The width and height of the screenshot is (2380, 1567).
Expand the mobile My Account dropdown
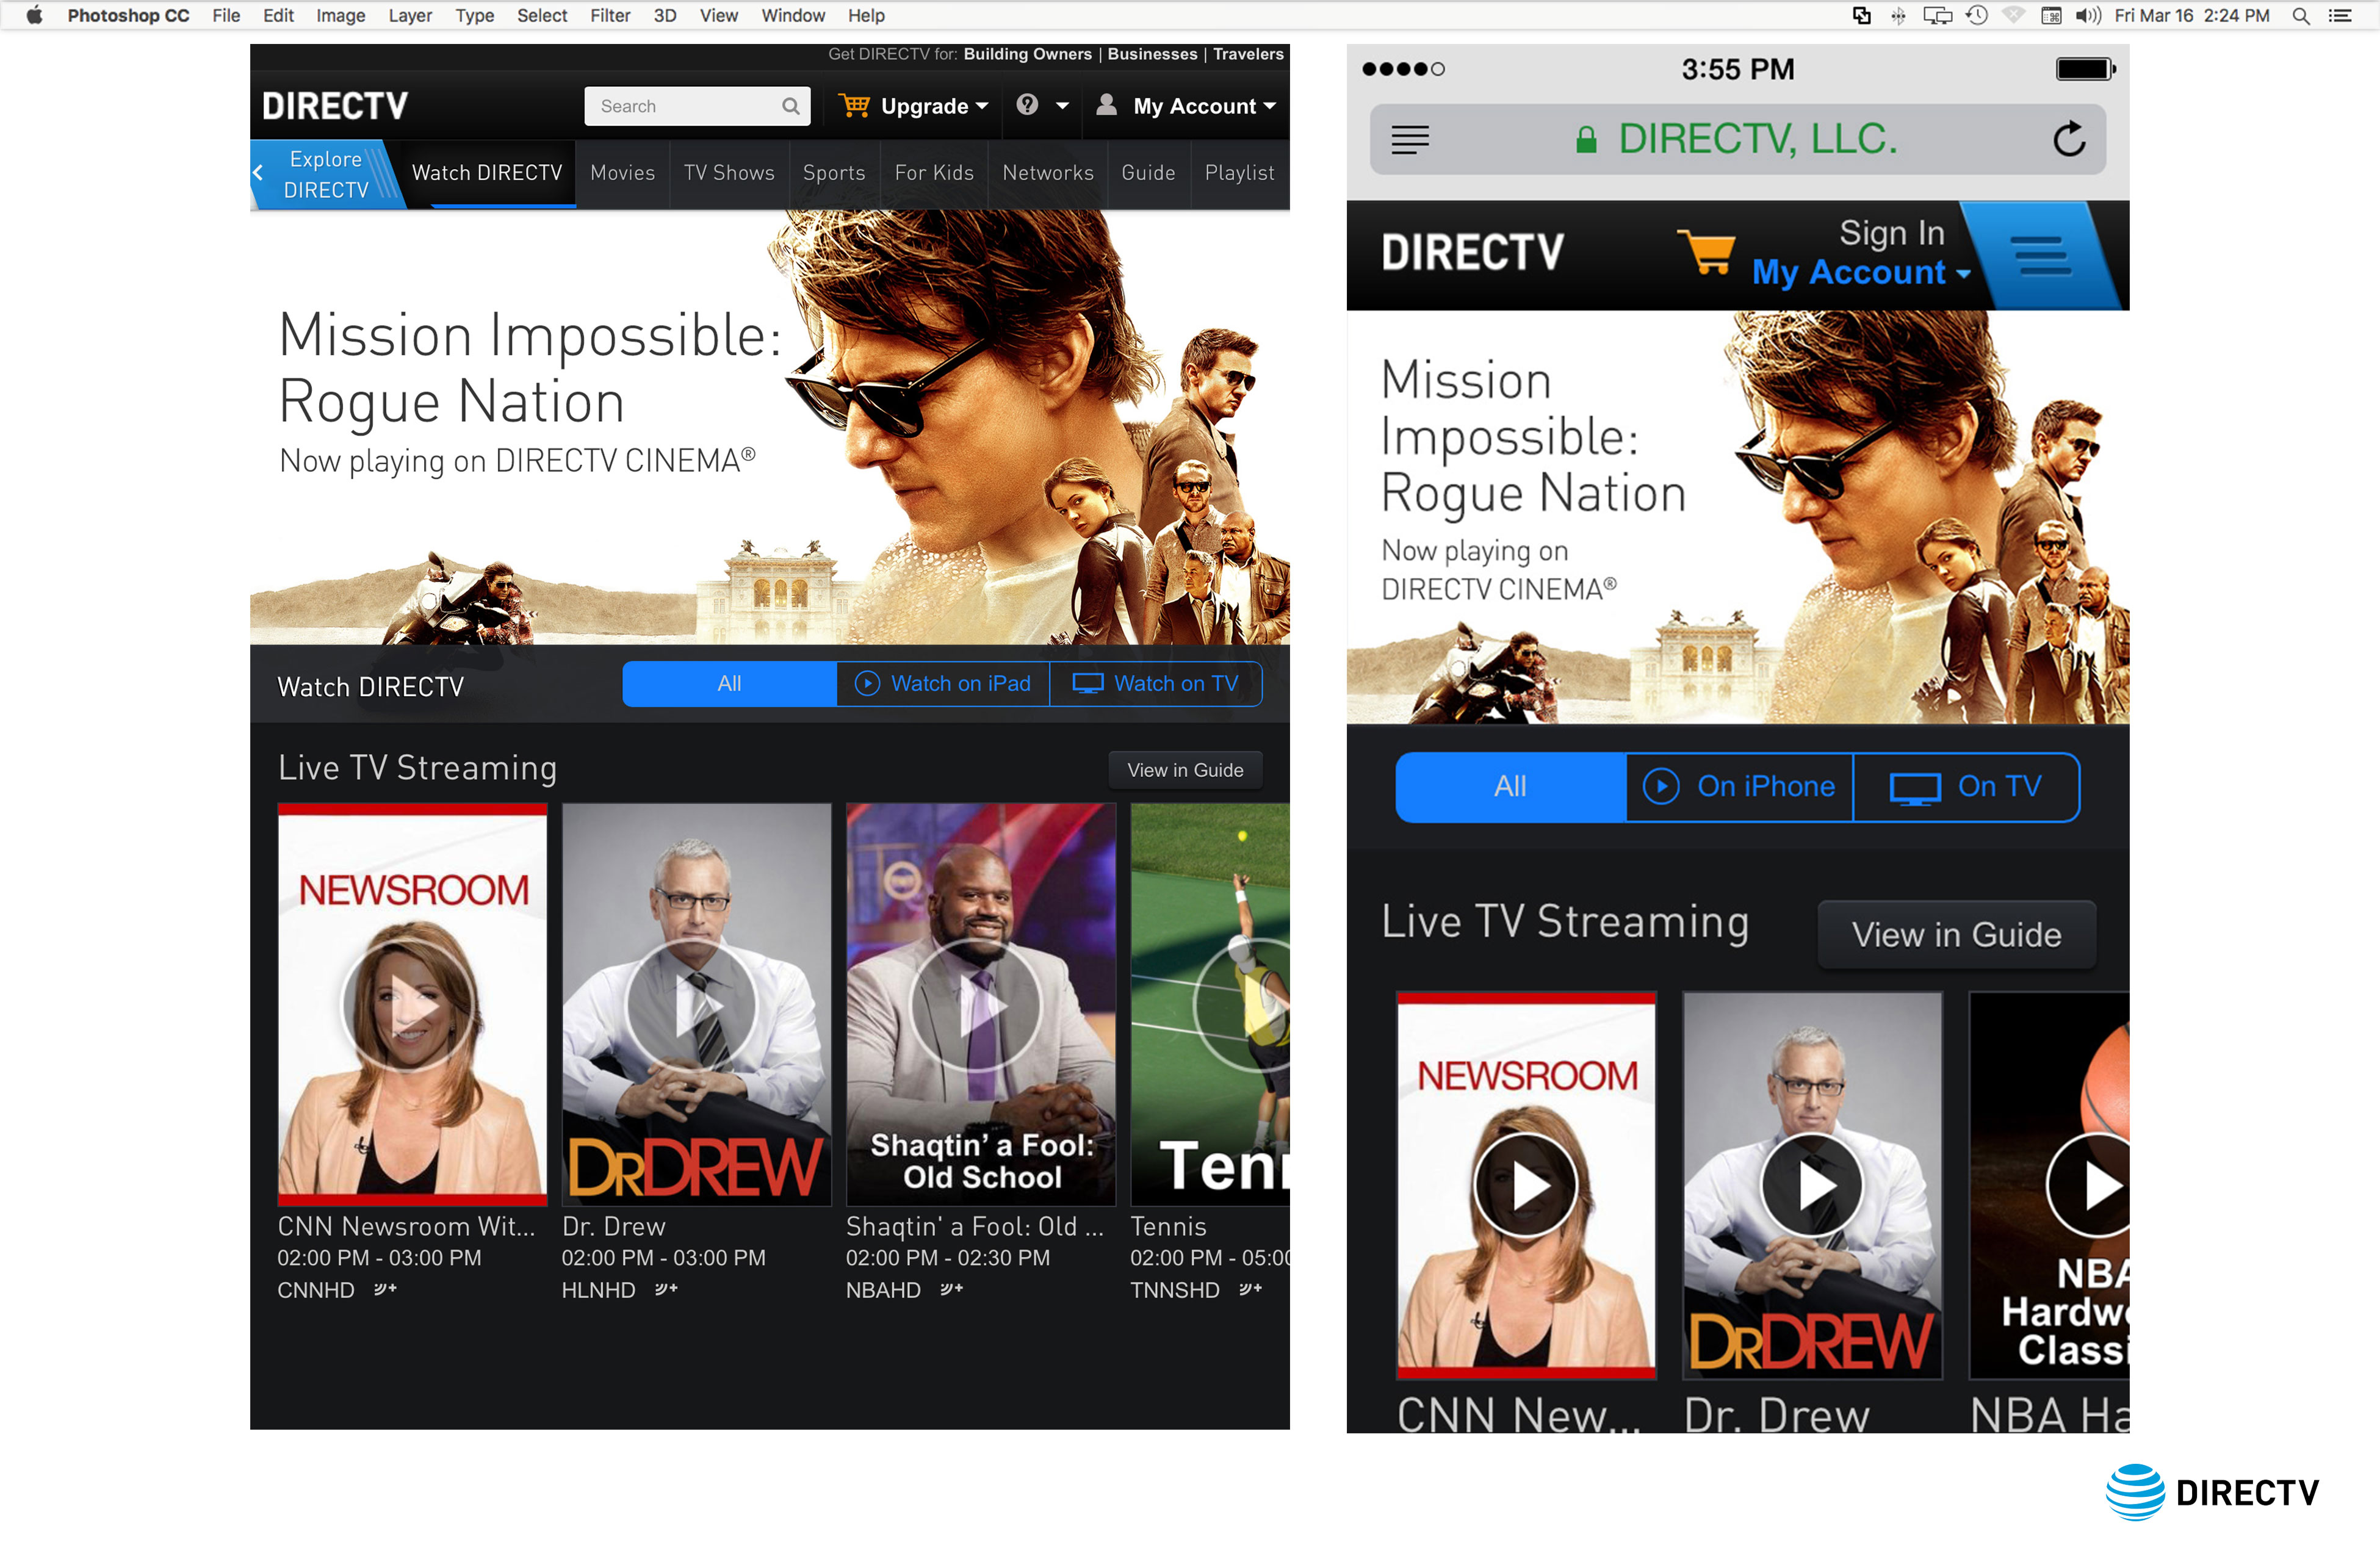point(1963,274)
